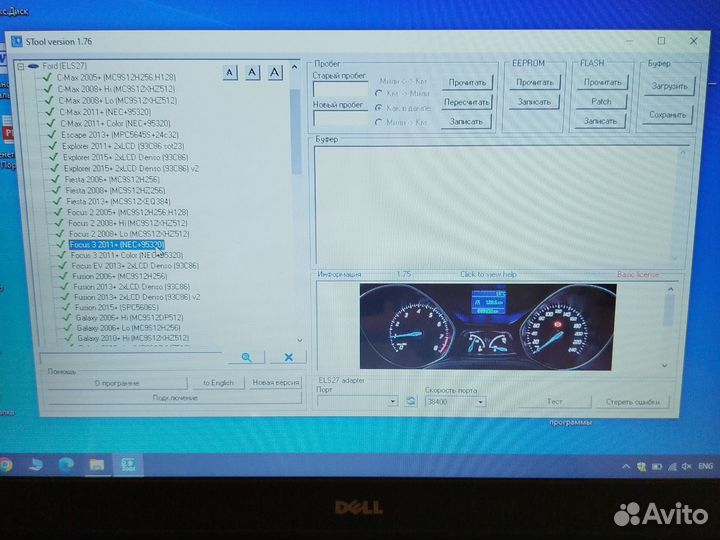This screenshot has width=720, height=540.
Task: Click the Пересчитать button
Action: [467, 102]
